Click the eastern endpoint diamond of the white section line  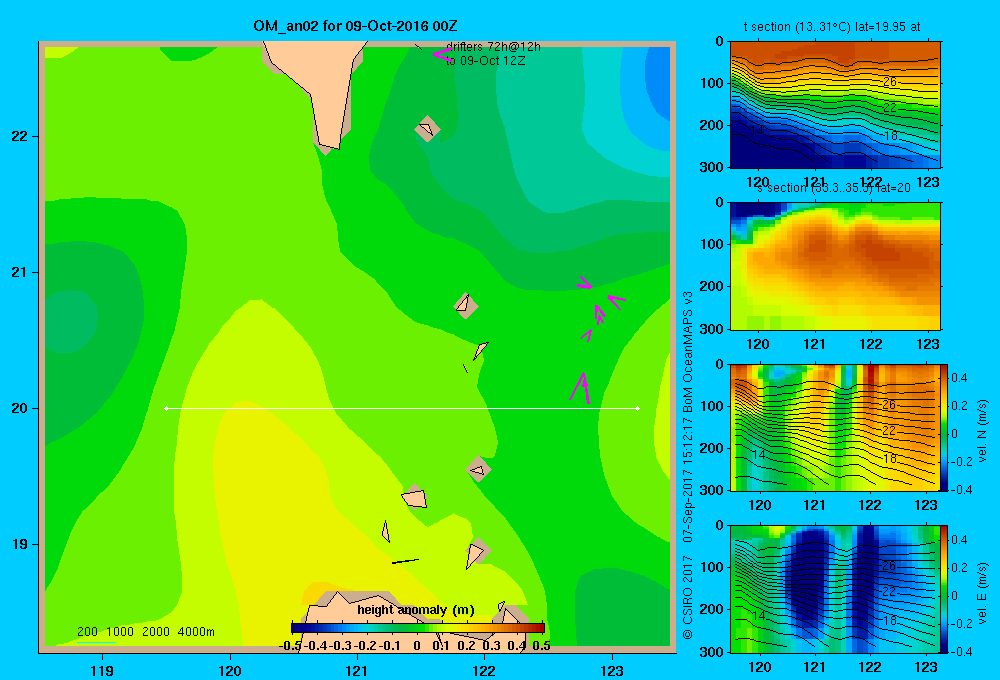(x=638, y=408)
